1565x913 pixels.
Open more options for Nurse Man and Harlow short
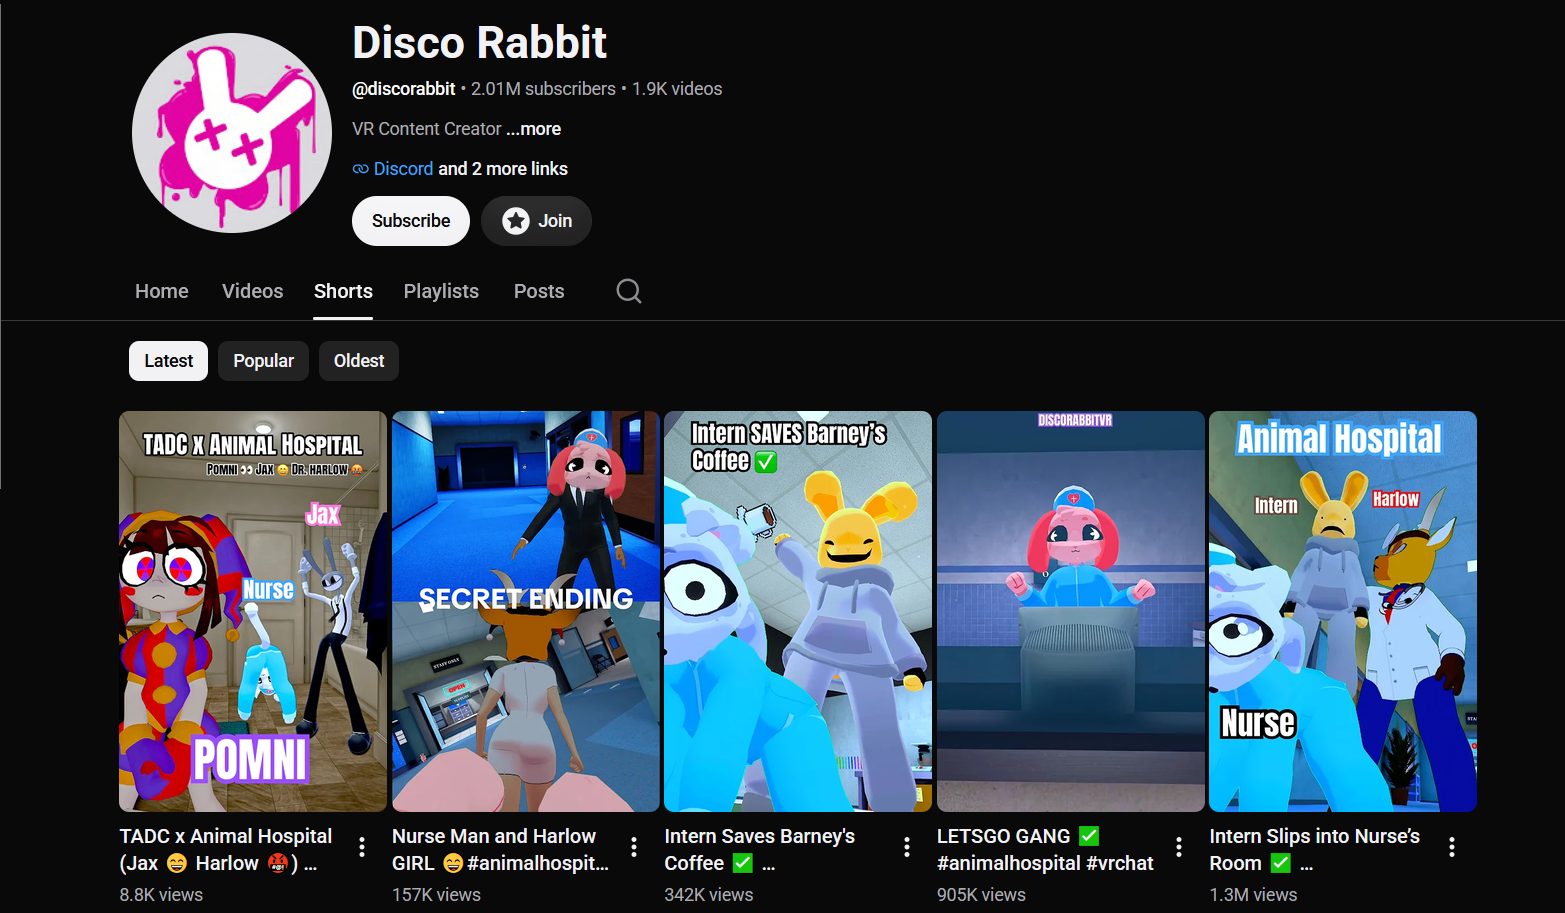tap(634, 847)
